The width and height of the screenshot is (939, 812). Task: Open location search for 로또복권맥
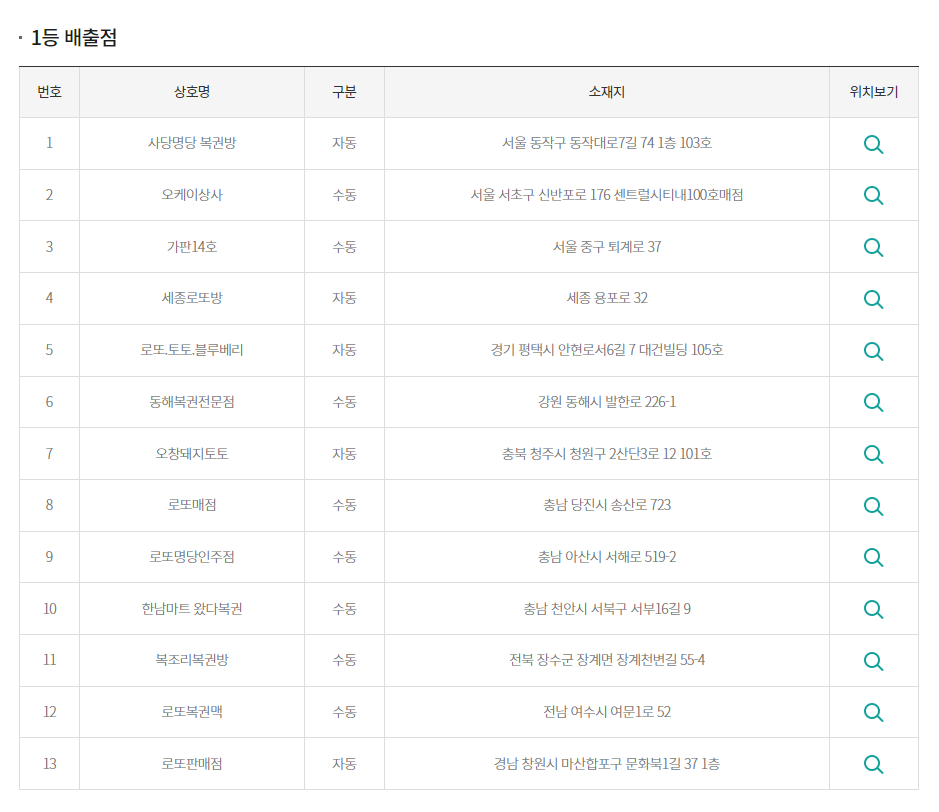pos(873,713)
